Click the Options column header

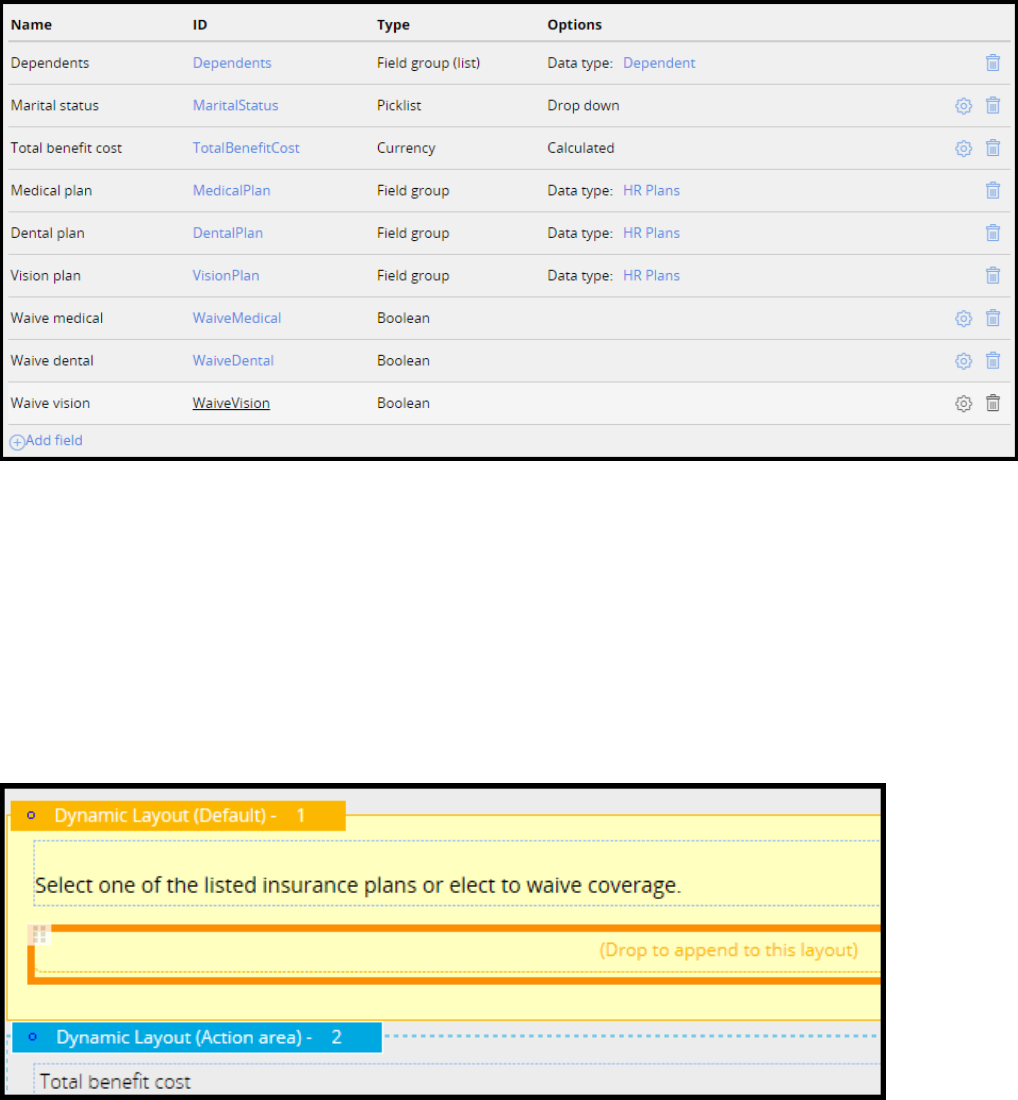pos(575,25)
